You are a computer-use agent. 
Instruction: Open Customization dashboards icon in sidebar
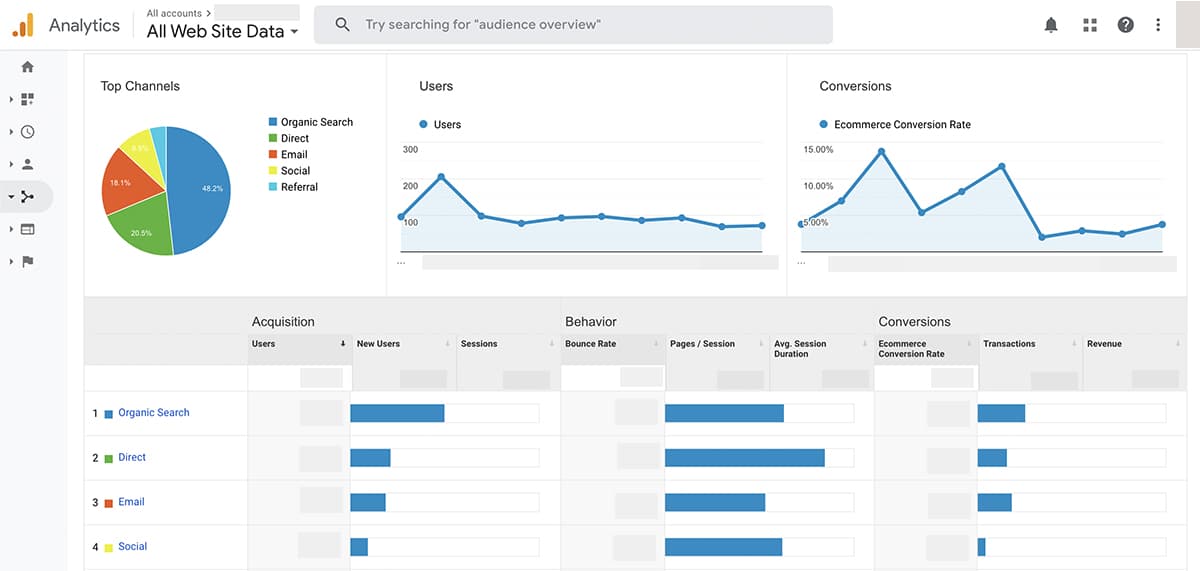pyautogui.click(x=27, y=99)
